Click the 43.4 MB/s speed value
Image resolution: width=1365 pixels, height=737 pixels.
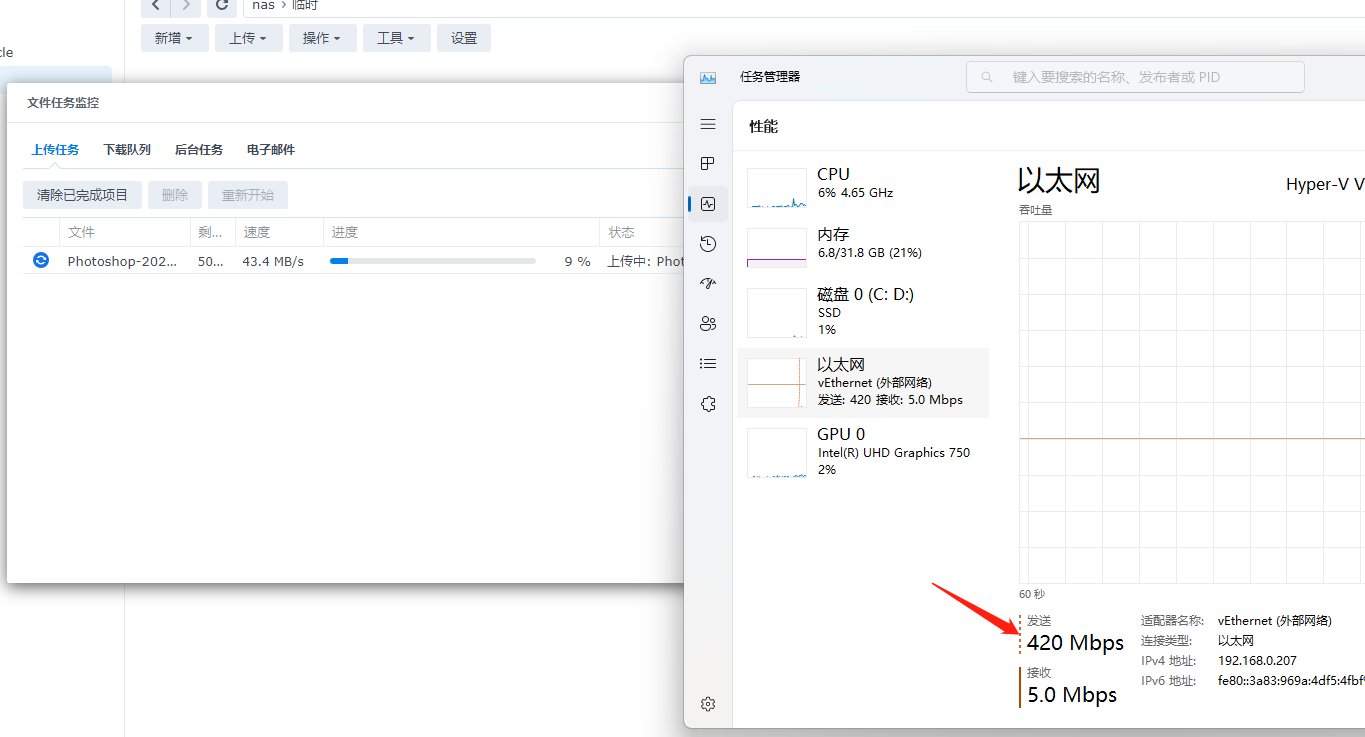pyautogui.click(x=273, y=261)
